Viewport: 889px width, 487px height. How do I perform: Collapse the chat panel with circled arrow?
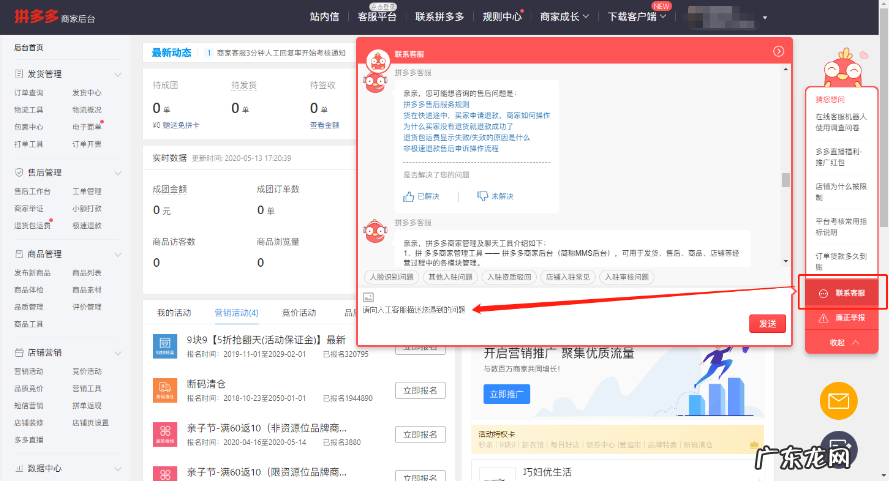click(x=778, y=52)
